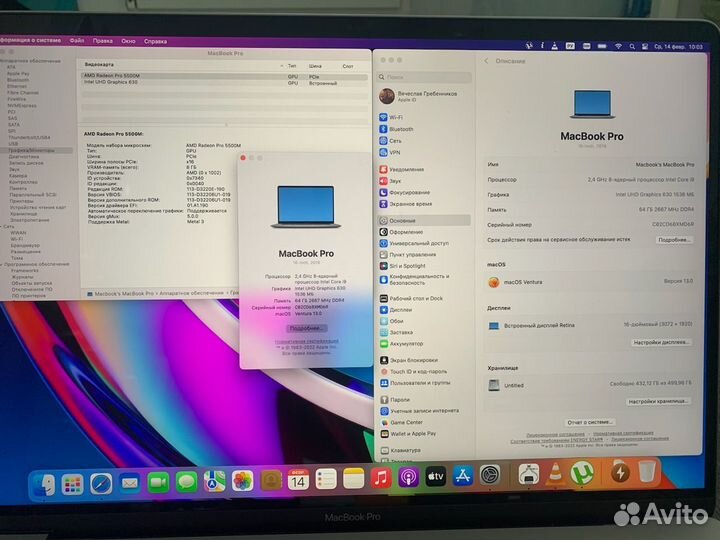Image resolution: width=720 pixels, height=540 pixels.
Task: Open Аккумулятор in settings sidebar
Action: point(402,343)
